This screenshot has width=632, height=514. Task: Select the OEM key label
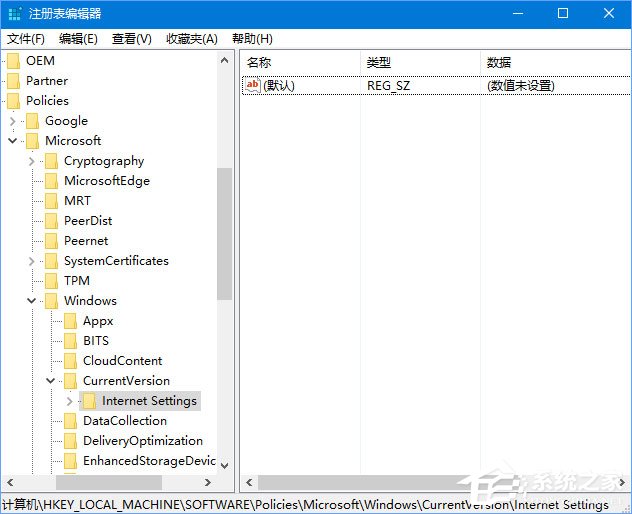coord(40,61)
